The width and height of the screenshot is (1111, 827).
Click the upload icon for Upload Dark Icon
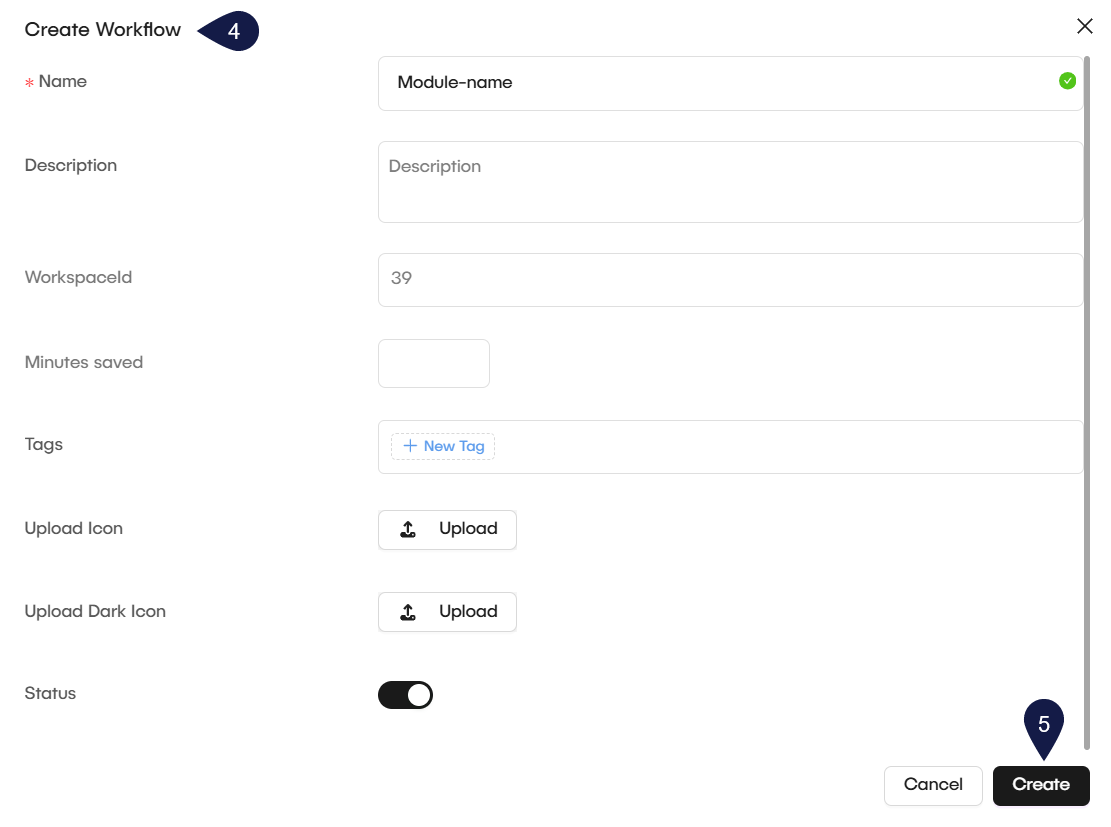[x=408, y=611]
